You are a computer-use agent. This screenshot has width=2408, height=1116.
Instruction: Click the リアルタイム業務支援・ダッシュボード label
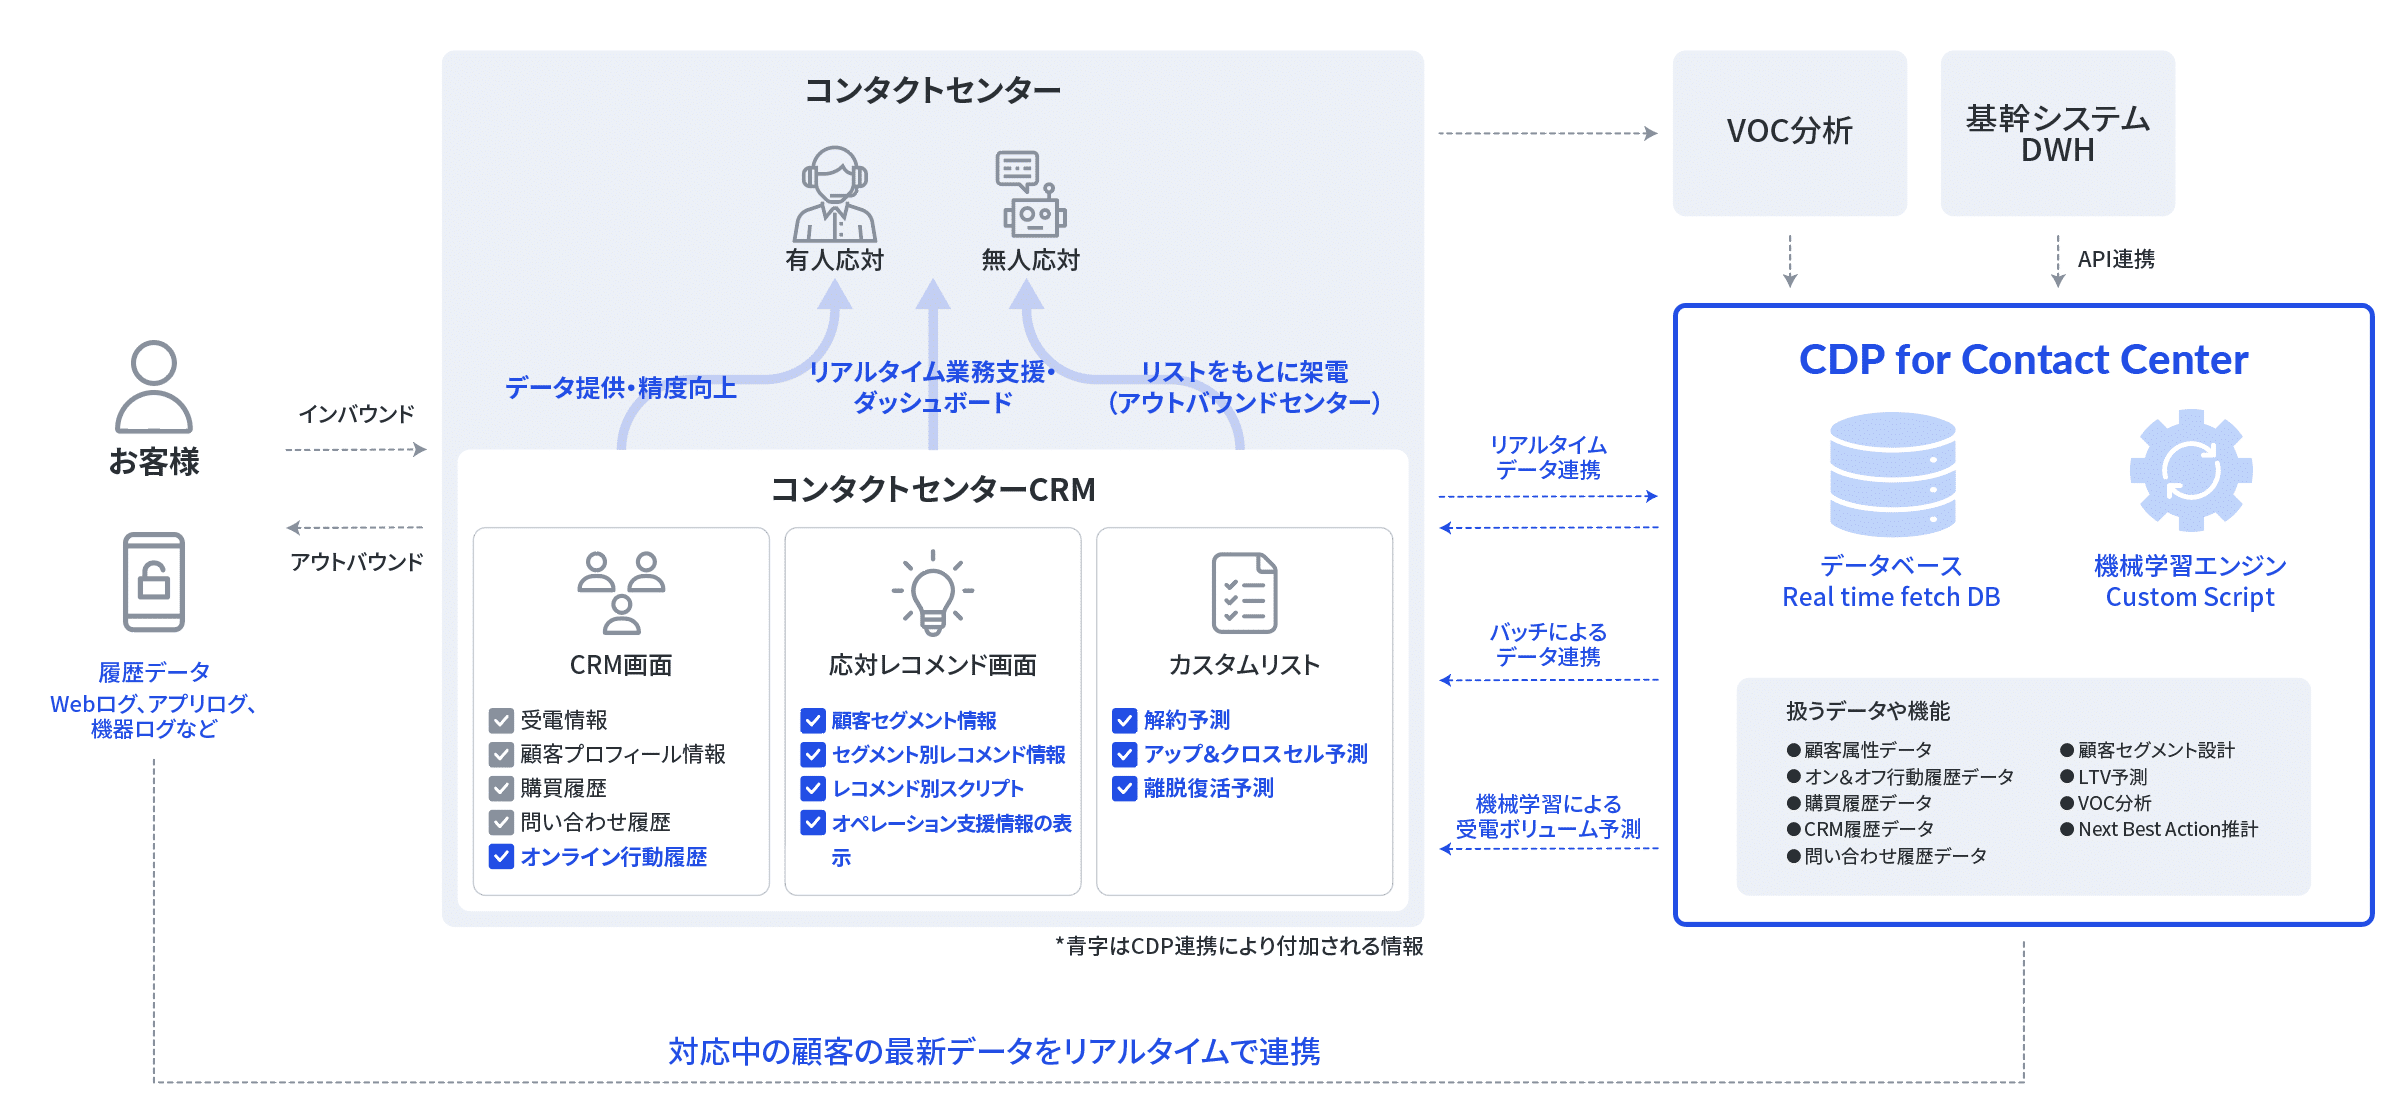coord(933,387)
